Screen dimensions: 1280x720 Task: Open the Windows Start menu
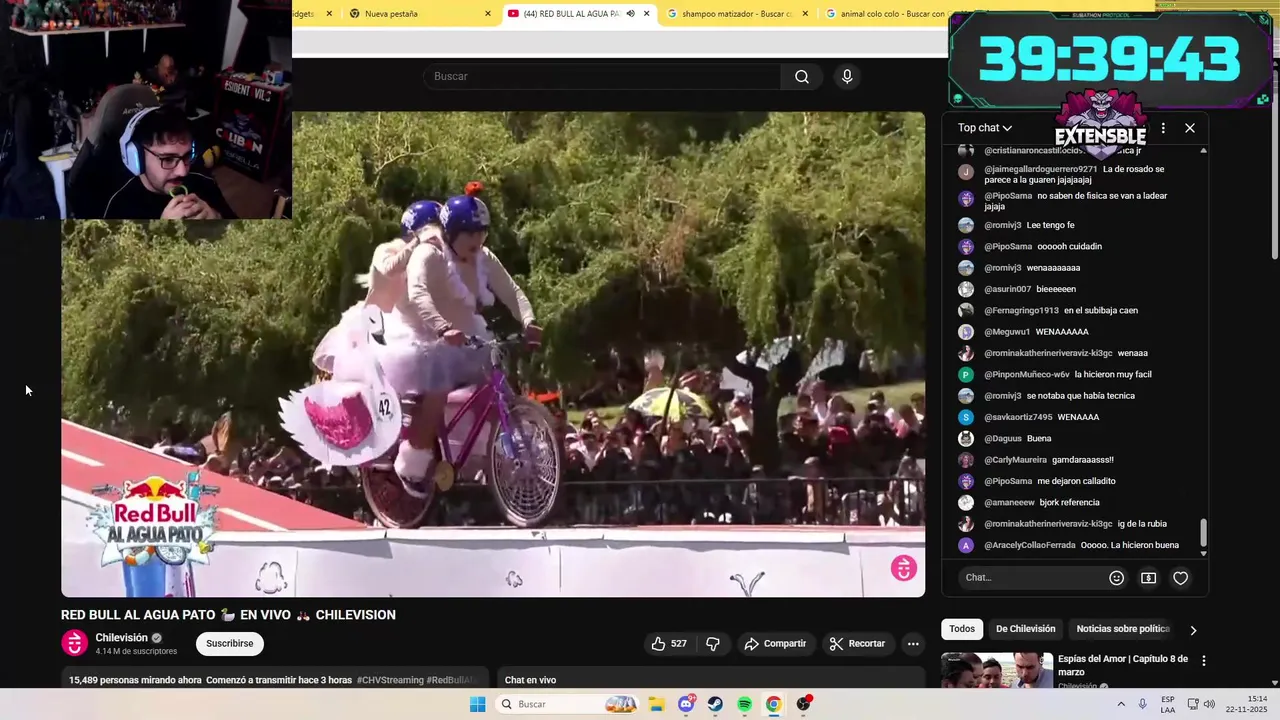tap(478, 704)
